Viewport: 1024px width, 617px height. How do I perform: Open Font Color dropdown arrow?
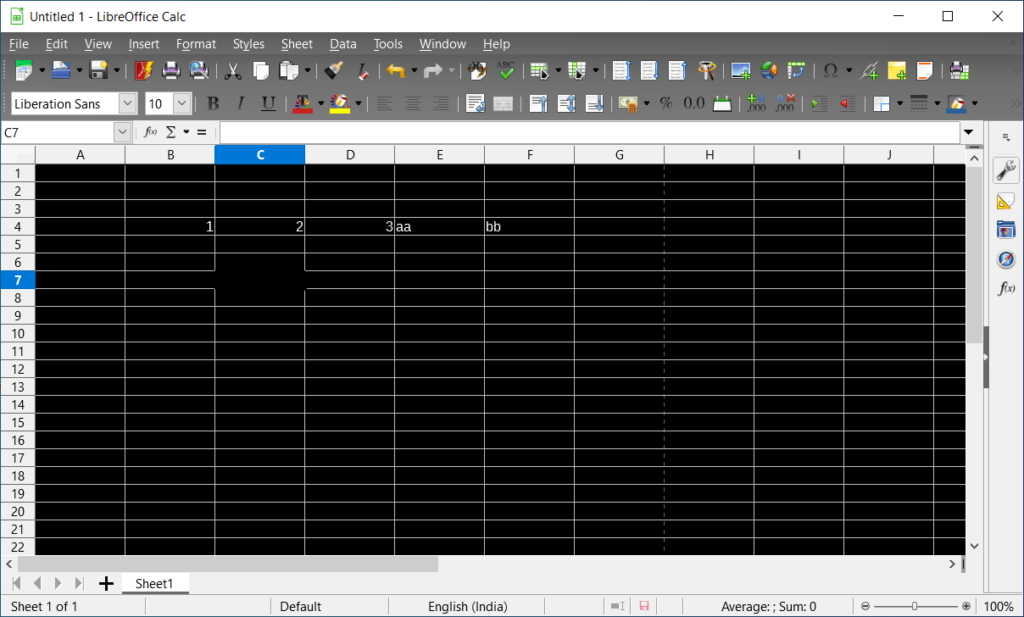tap(321, 103)
